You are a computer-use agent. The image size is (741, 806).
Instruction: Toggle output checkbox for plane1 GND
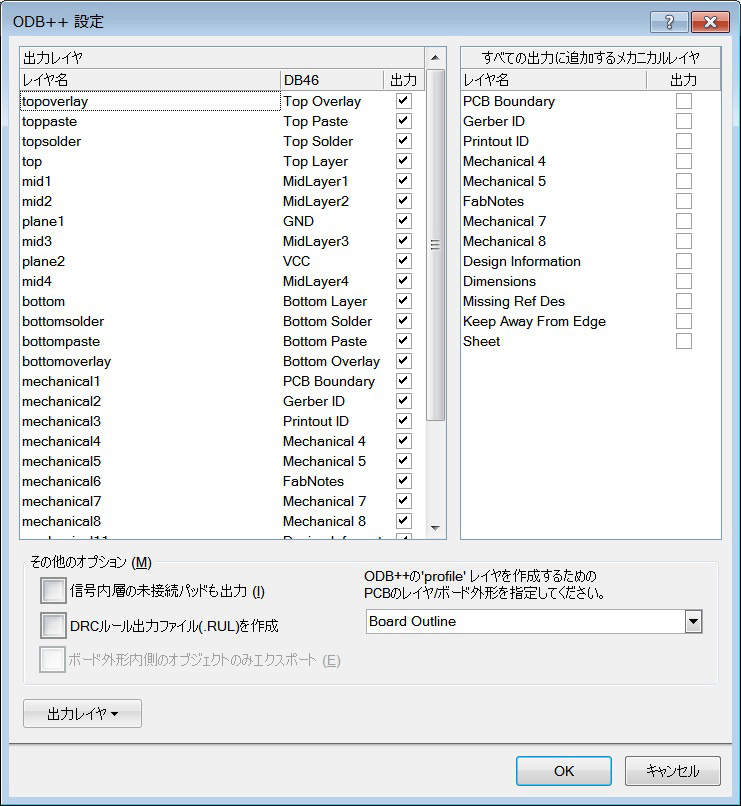pos(404,221)
